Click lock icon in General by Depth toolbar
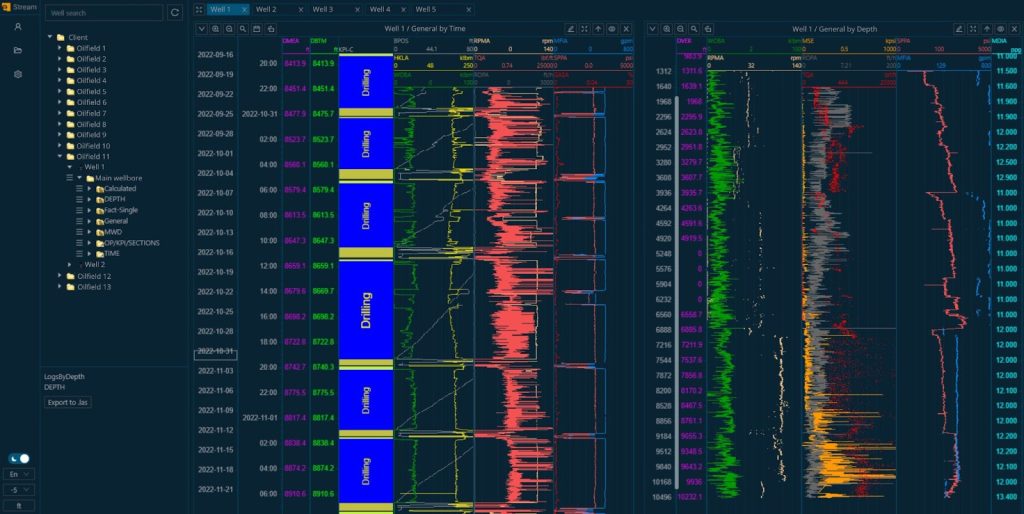This screenshot has height=514, width=1024. 708,29
